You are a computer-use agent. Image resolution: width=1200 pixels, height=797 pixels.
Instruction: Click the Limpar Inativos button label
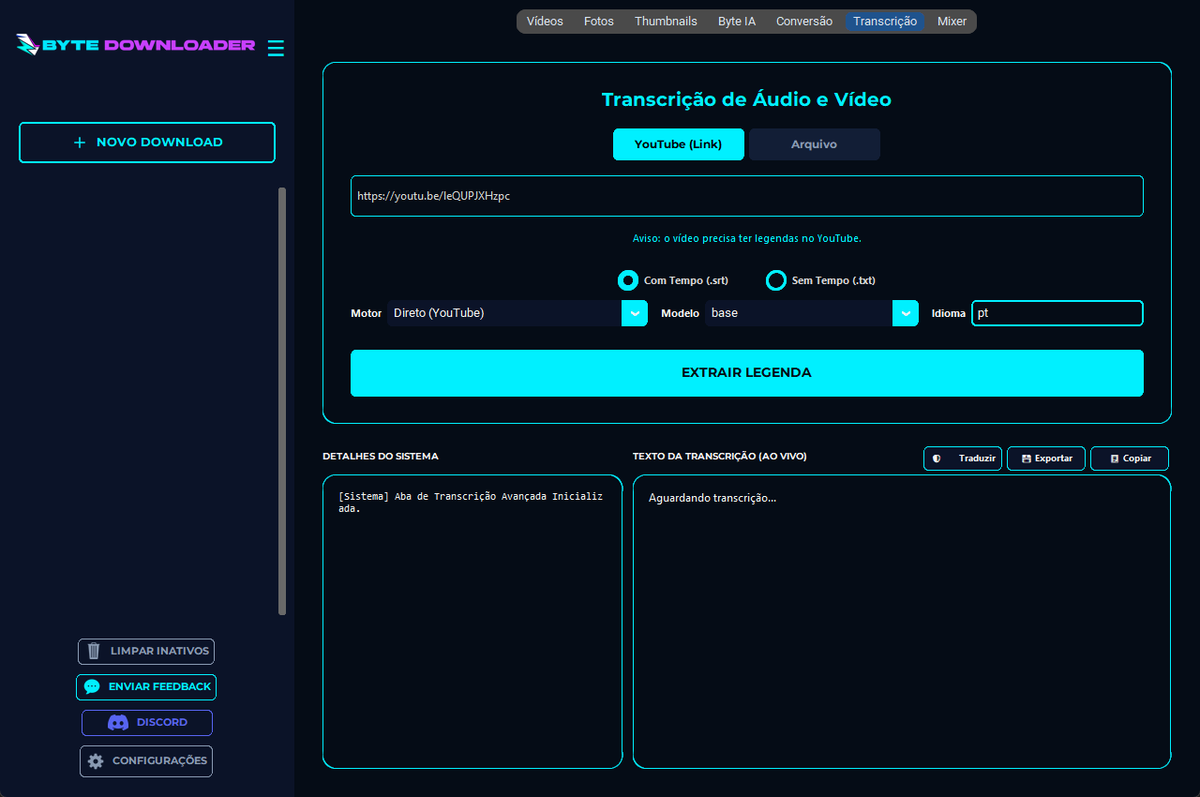(x=160, y=651)
